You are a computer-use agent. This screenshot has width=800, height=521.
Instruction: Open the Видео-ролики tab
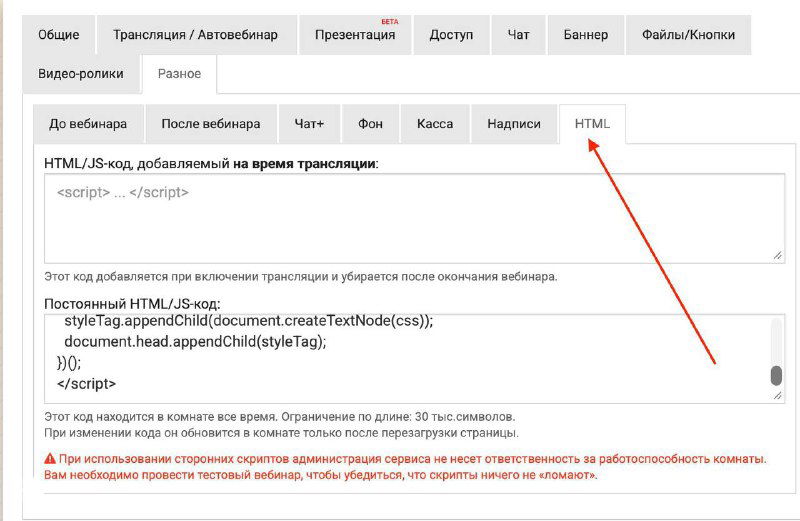[81, 74]
